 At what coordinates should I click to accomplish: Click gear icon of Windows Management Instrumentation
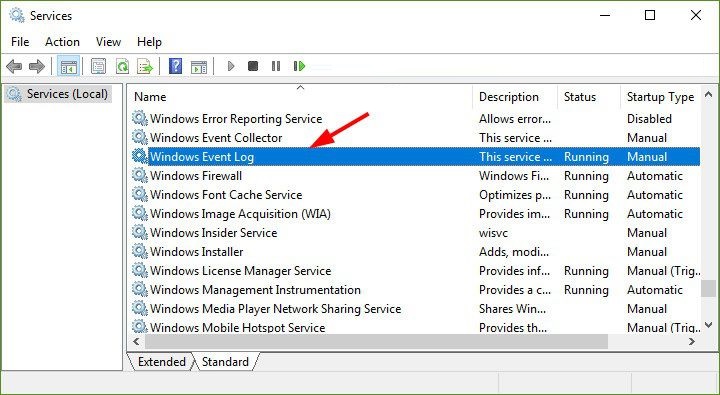(x=140, y=289)
